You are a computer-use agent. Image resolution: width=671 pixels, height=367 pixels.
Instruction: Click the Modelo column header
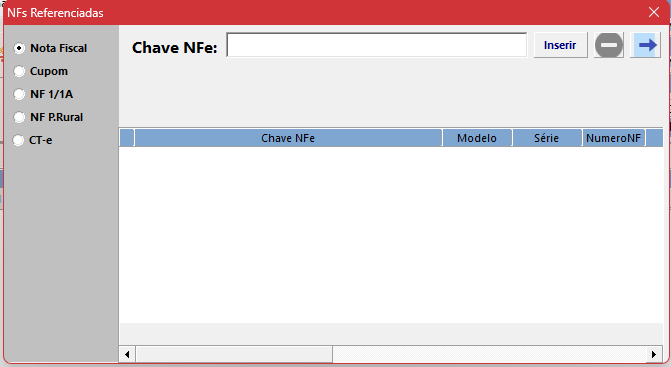pyautogui.click(x=477, y=138)
